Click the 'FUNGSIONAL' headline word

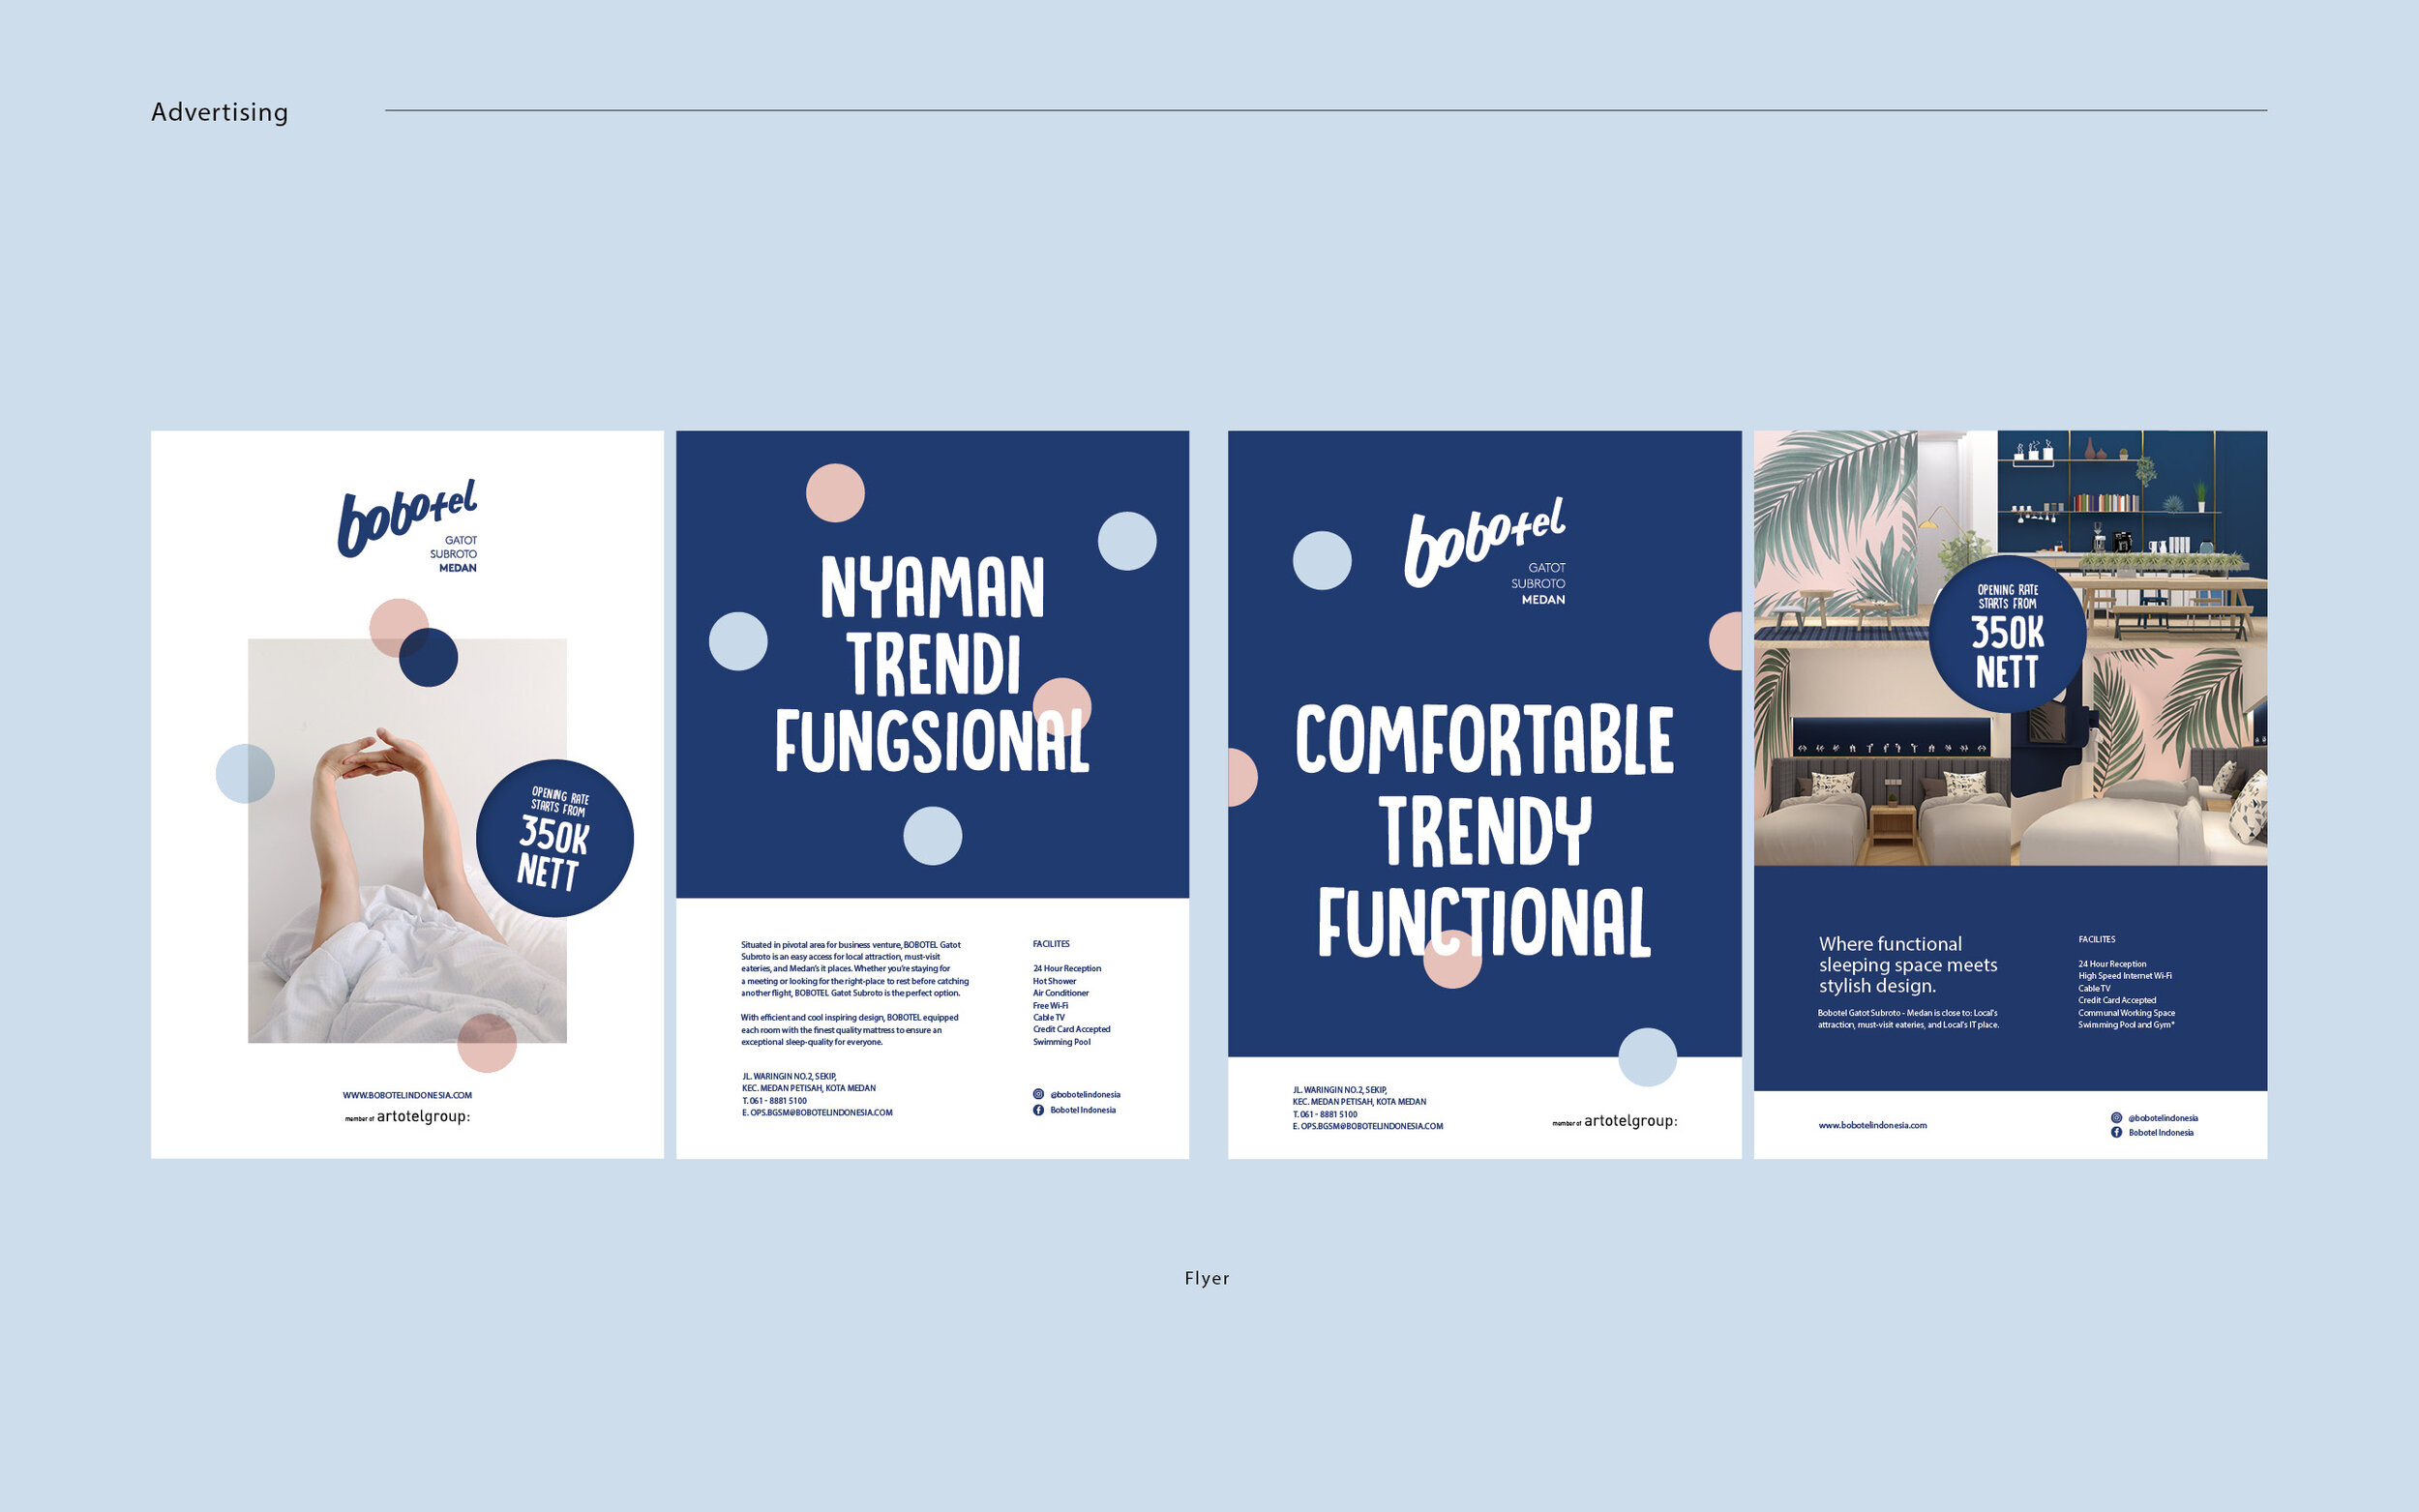(x=932, y=740)
